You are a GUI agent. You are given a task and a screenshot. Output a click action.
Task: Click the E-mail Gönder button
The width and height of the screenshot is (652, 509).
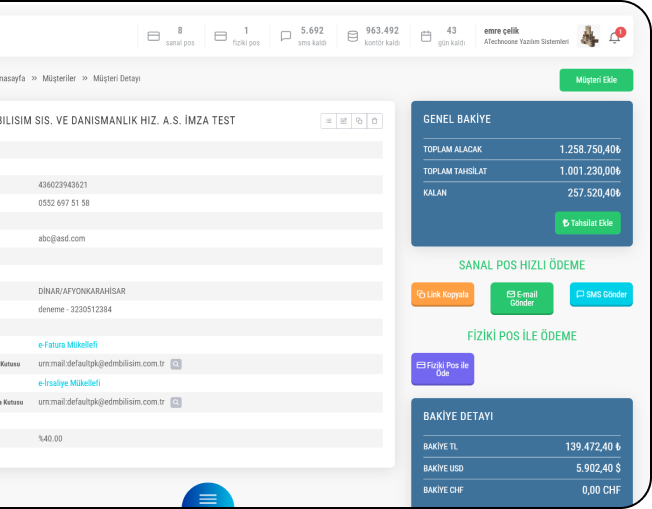522,299
